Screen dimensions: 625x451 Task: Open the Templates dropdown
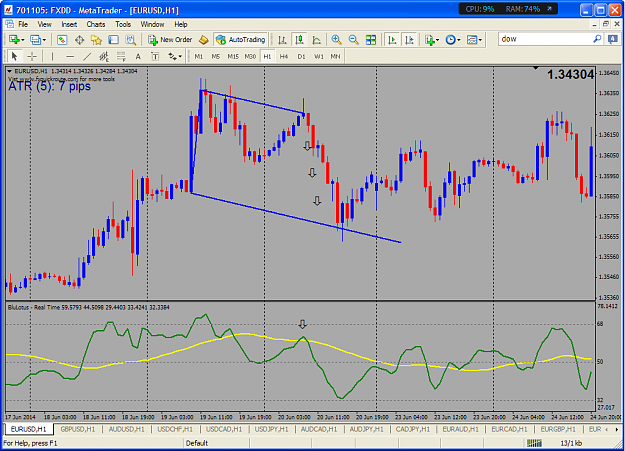click(x=474, y=39)
